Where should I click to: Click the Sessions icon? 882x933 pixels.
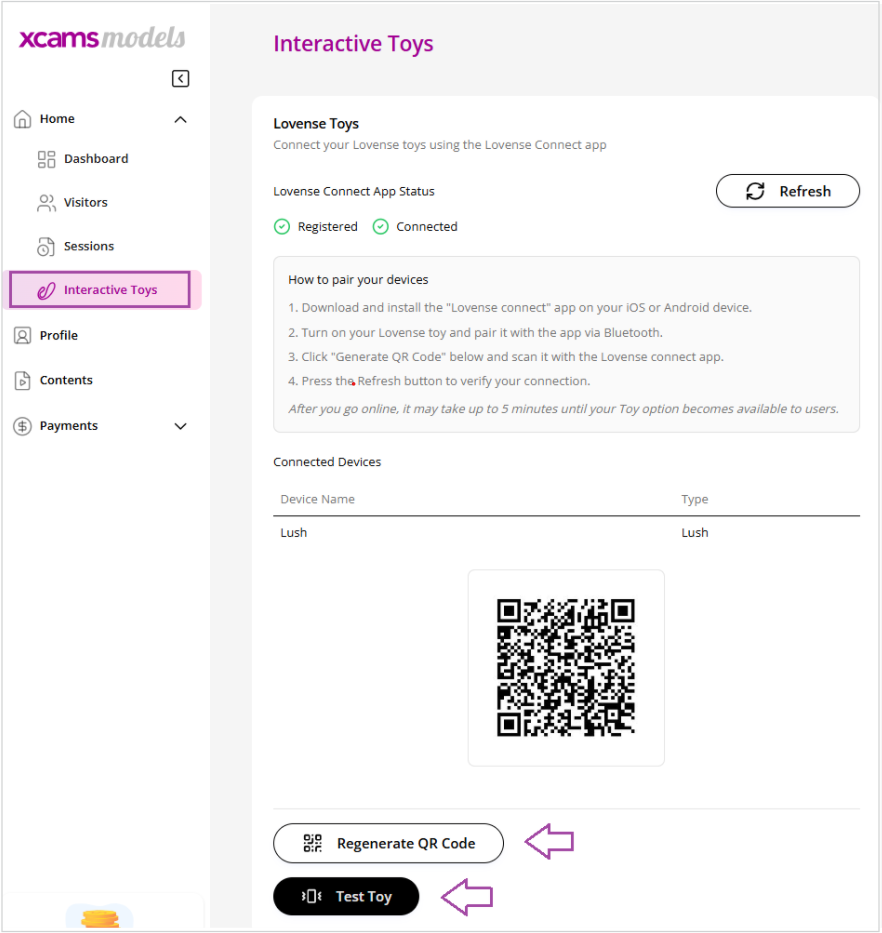46,246
